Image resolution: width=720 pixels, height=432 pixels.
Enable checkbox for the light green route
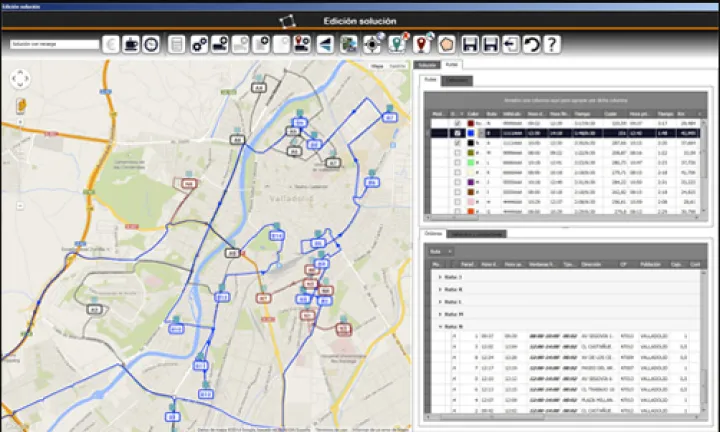(x=458, y=161)
